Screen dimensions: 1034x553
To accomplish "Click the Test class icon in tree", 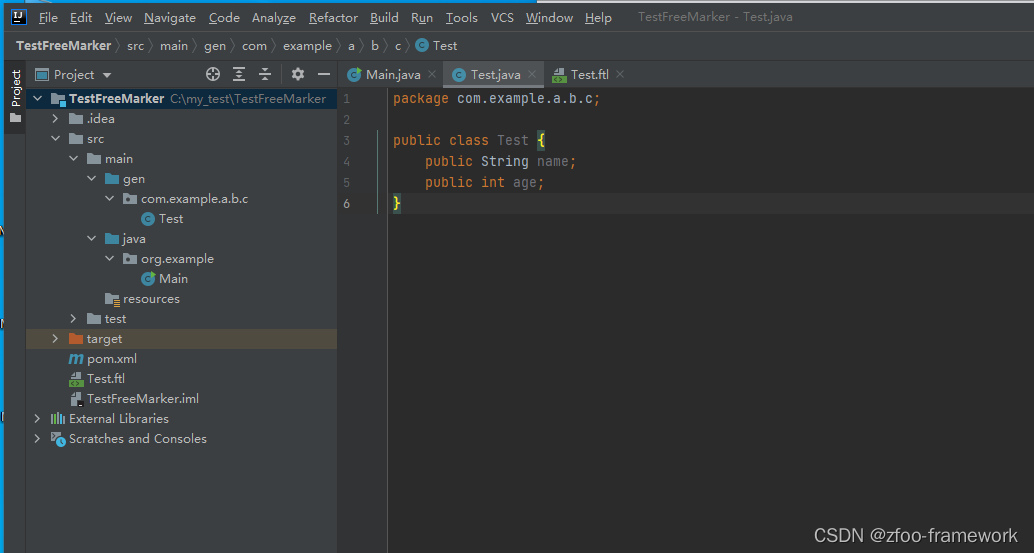I will pyautogui.click(x=148, y=219).
